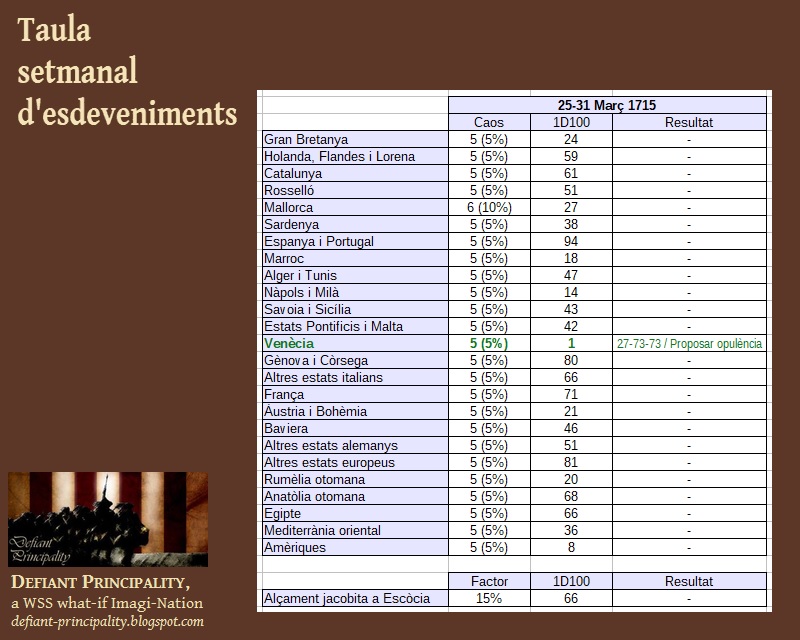Click the '24' roll for Gran Bretanya

[571, 139]
